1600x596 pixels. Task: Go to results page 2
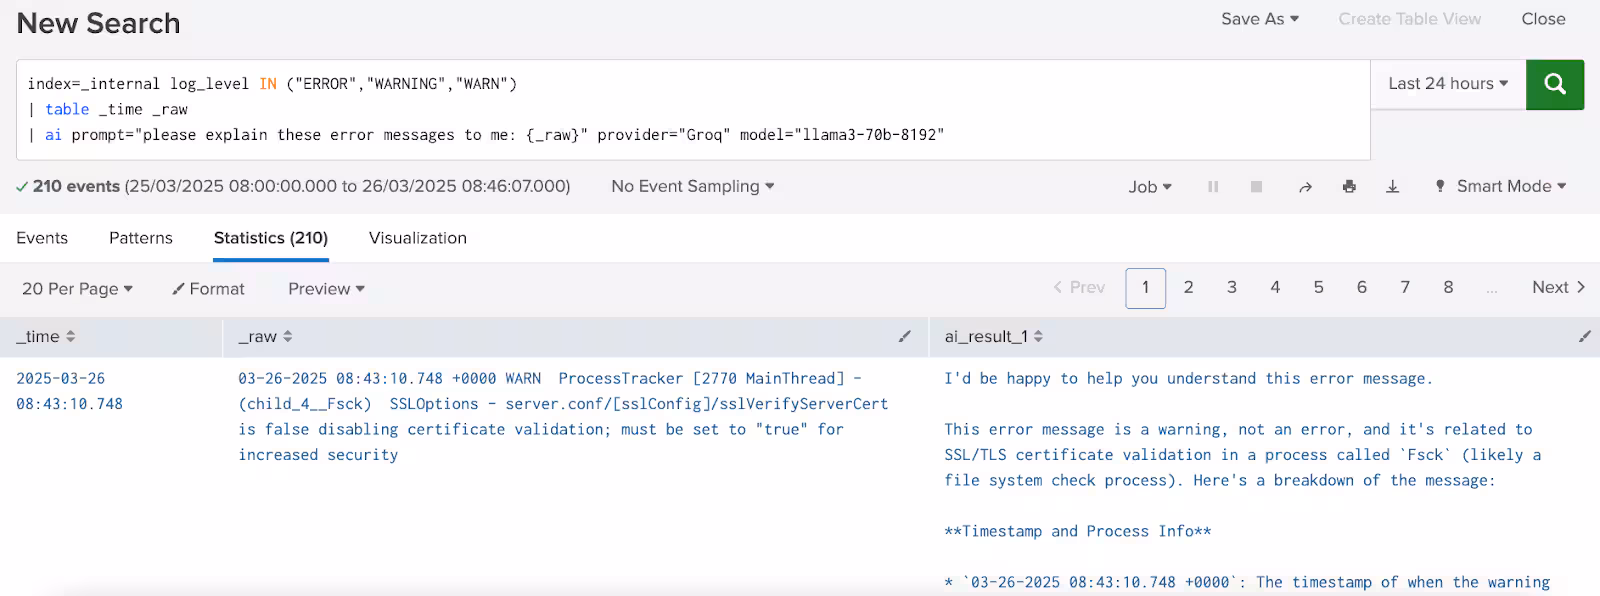1188,288
